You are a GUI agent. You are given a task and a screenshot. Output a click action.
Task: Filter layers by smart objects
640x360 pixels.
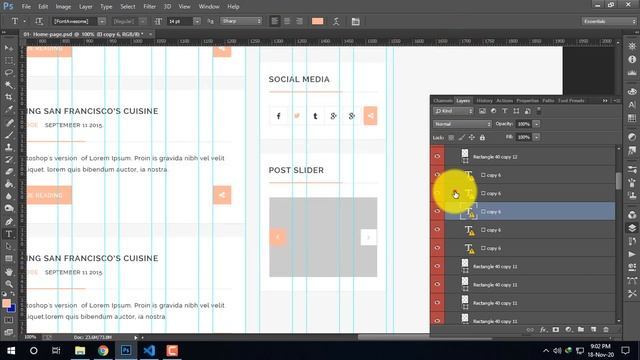pos(527,111)
